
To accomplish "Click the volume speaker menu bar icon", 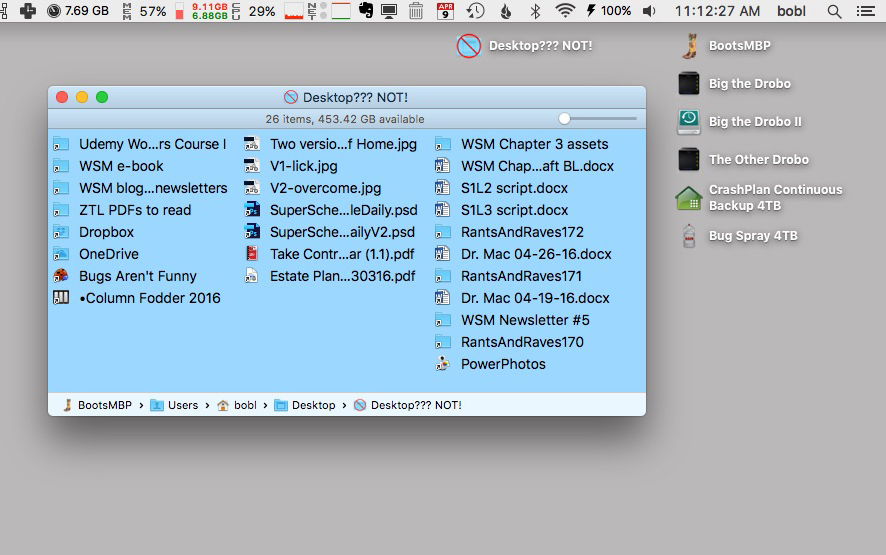I will pyautogui.click(x=649, y=11).
